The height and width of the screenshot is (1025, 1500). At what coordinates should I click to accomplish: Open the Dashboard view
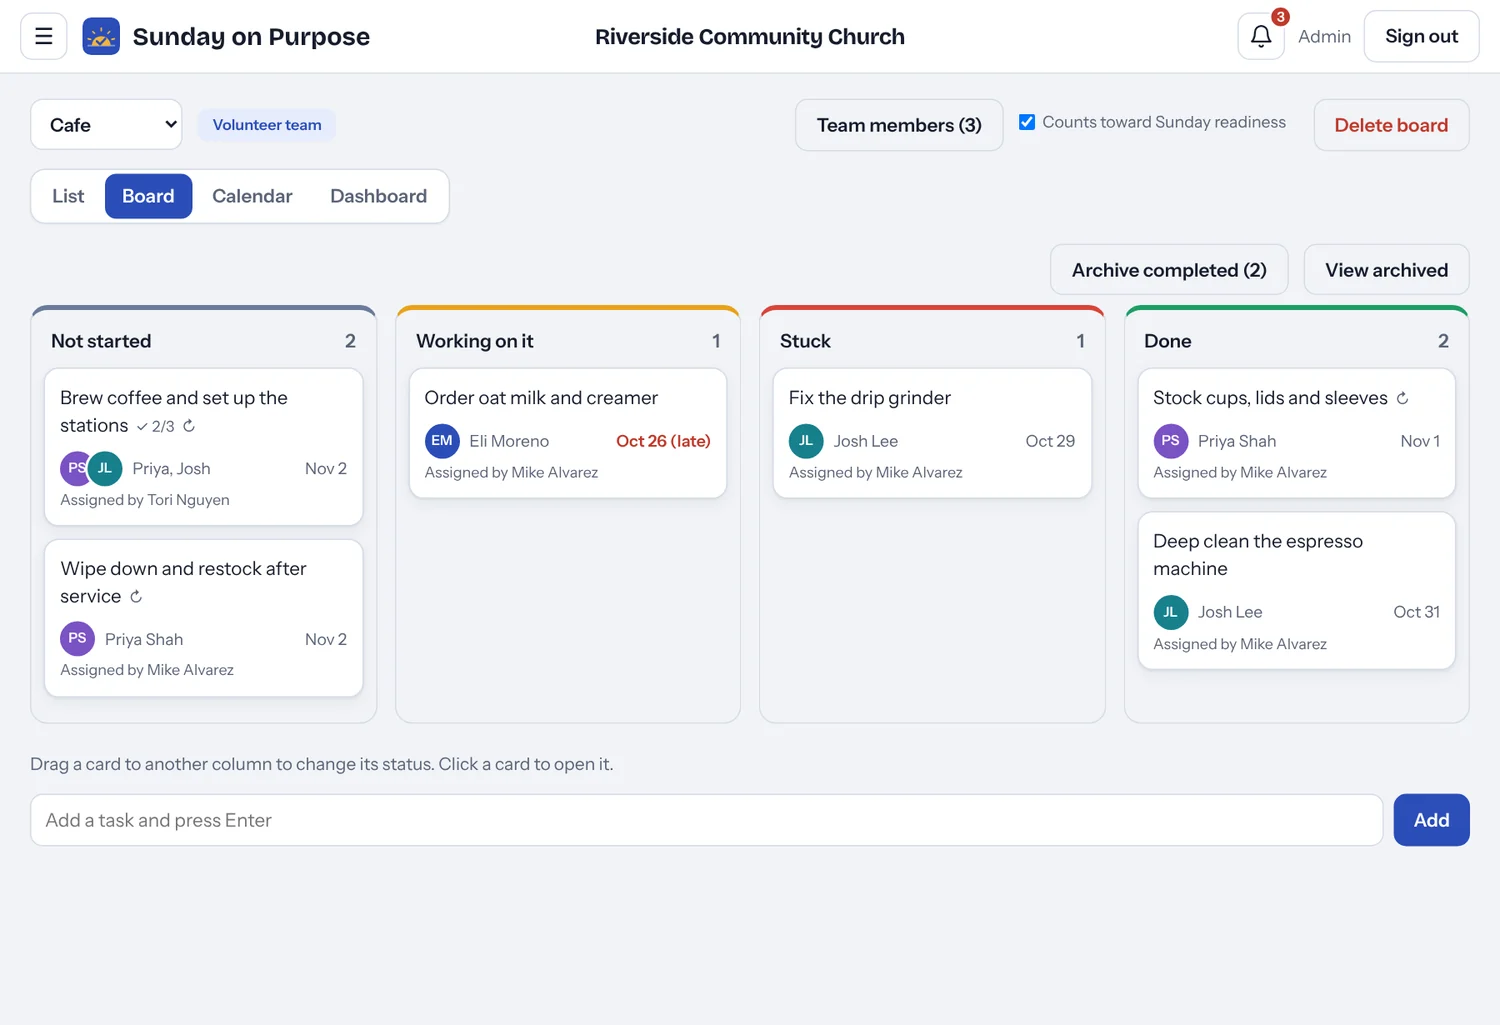click(x=378, y=196)
